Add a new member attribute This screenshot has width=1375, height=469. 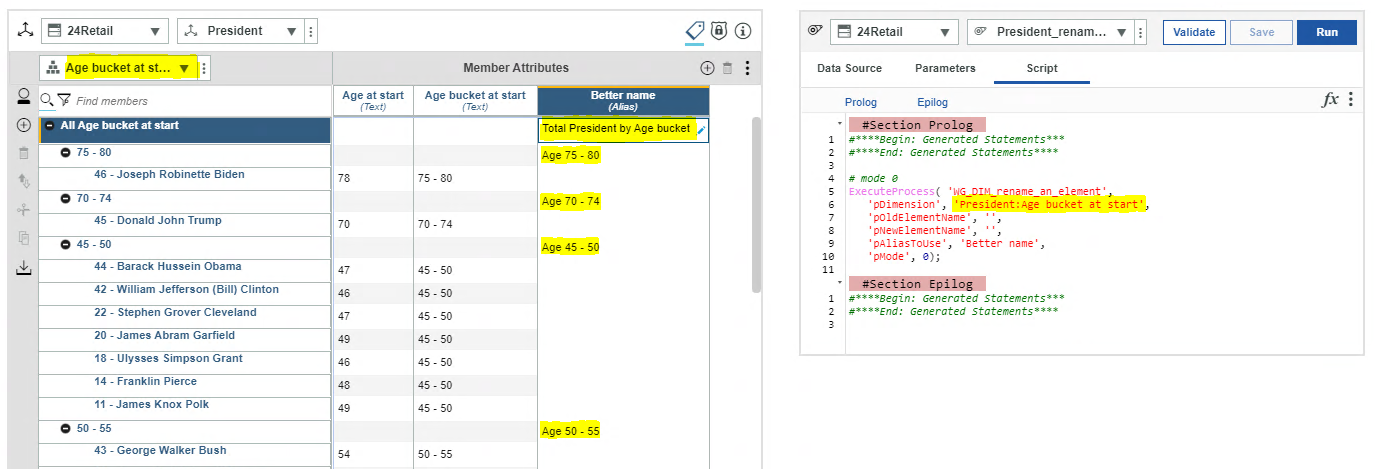[x=707, y=68]
